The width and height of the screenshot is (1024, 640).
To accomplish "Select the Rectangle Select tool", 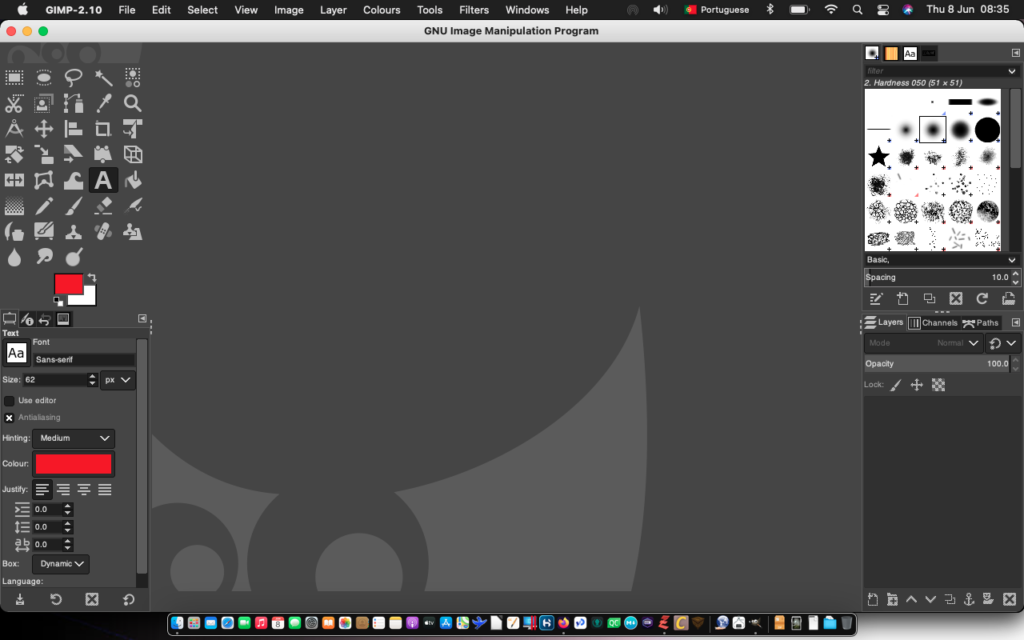I will pos(15,77).
